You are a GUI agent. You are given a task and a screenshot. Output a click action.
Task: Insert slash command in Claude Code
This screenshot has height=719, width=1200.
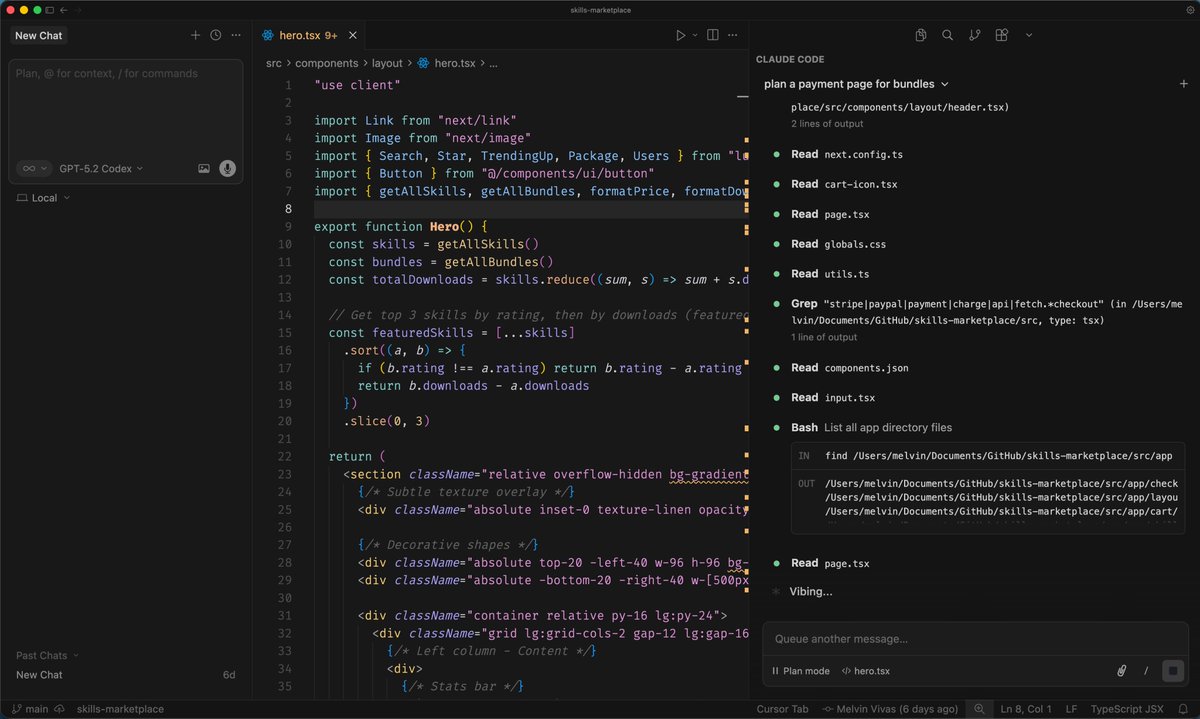tap(1146, 671)
